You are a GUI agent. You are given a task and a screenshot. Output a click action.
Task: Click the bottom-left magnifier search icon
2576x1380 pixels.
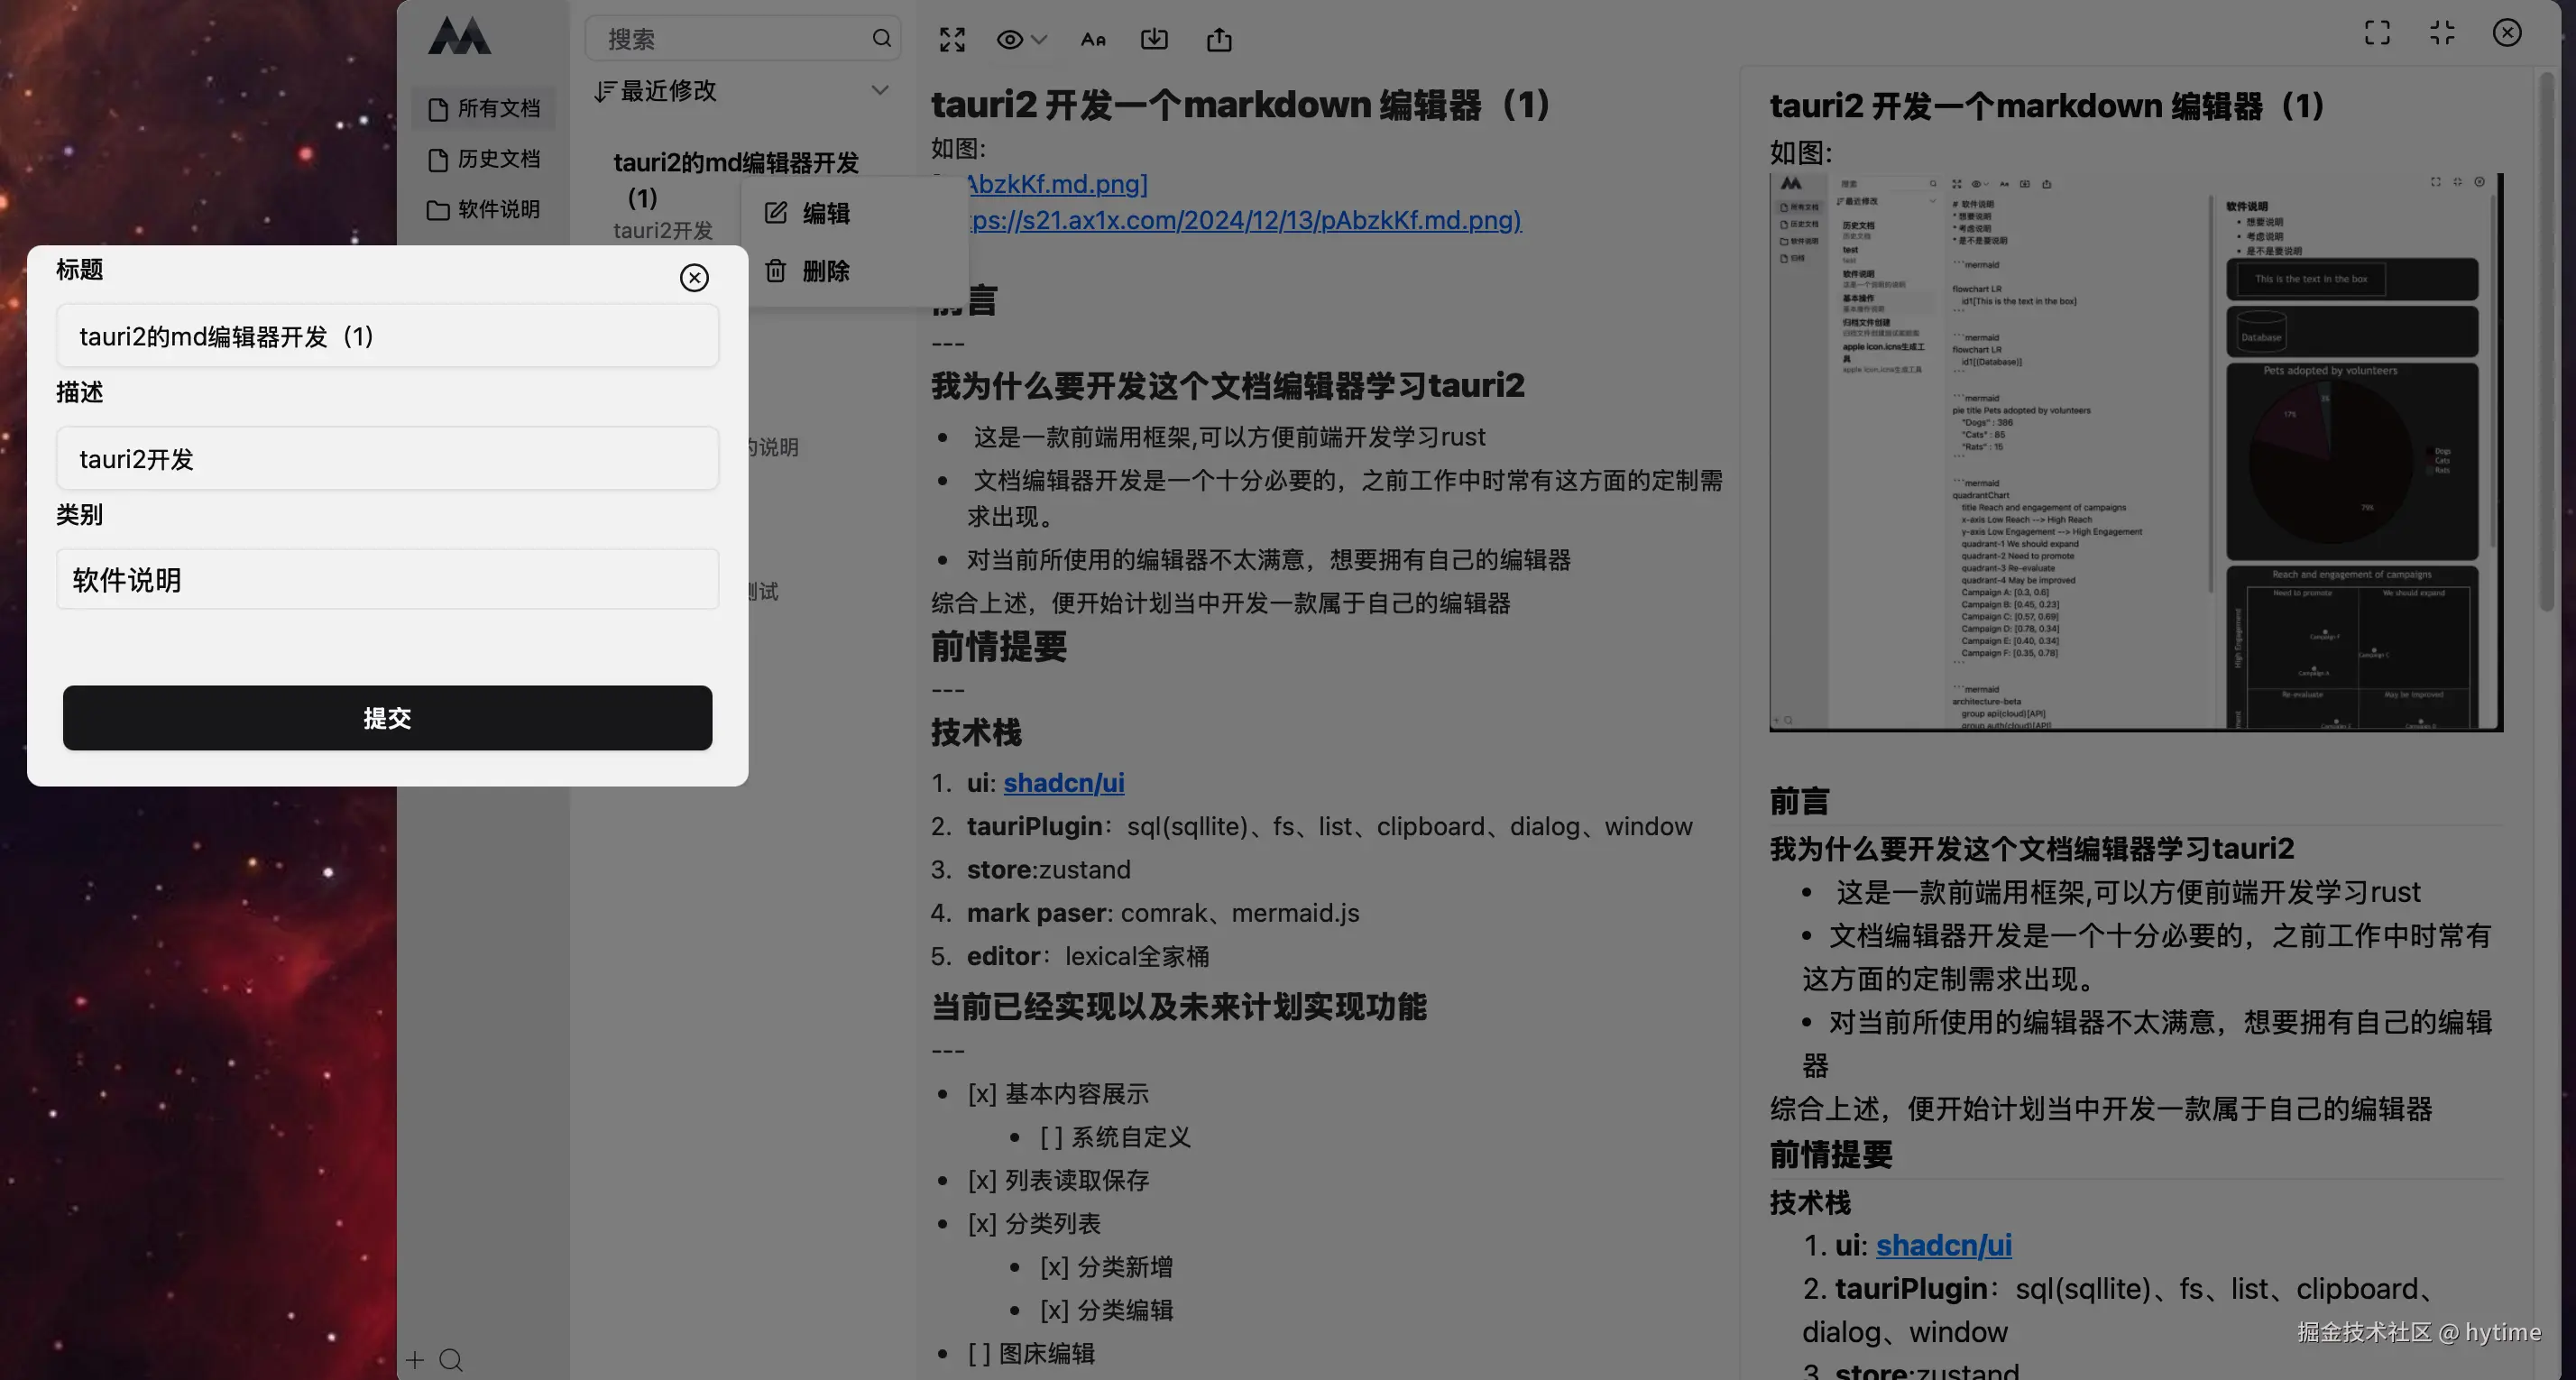point(451,1360)
